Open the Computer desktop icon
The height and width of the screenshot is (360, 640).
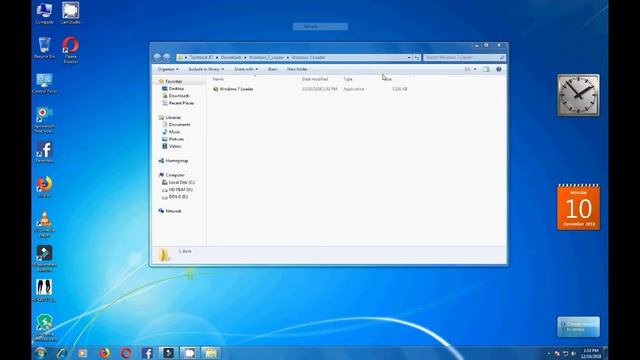tap(44, 13)
